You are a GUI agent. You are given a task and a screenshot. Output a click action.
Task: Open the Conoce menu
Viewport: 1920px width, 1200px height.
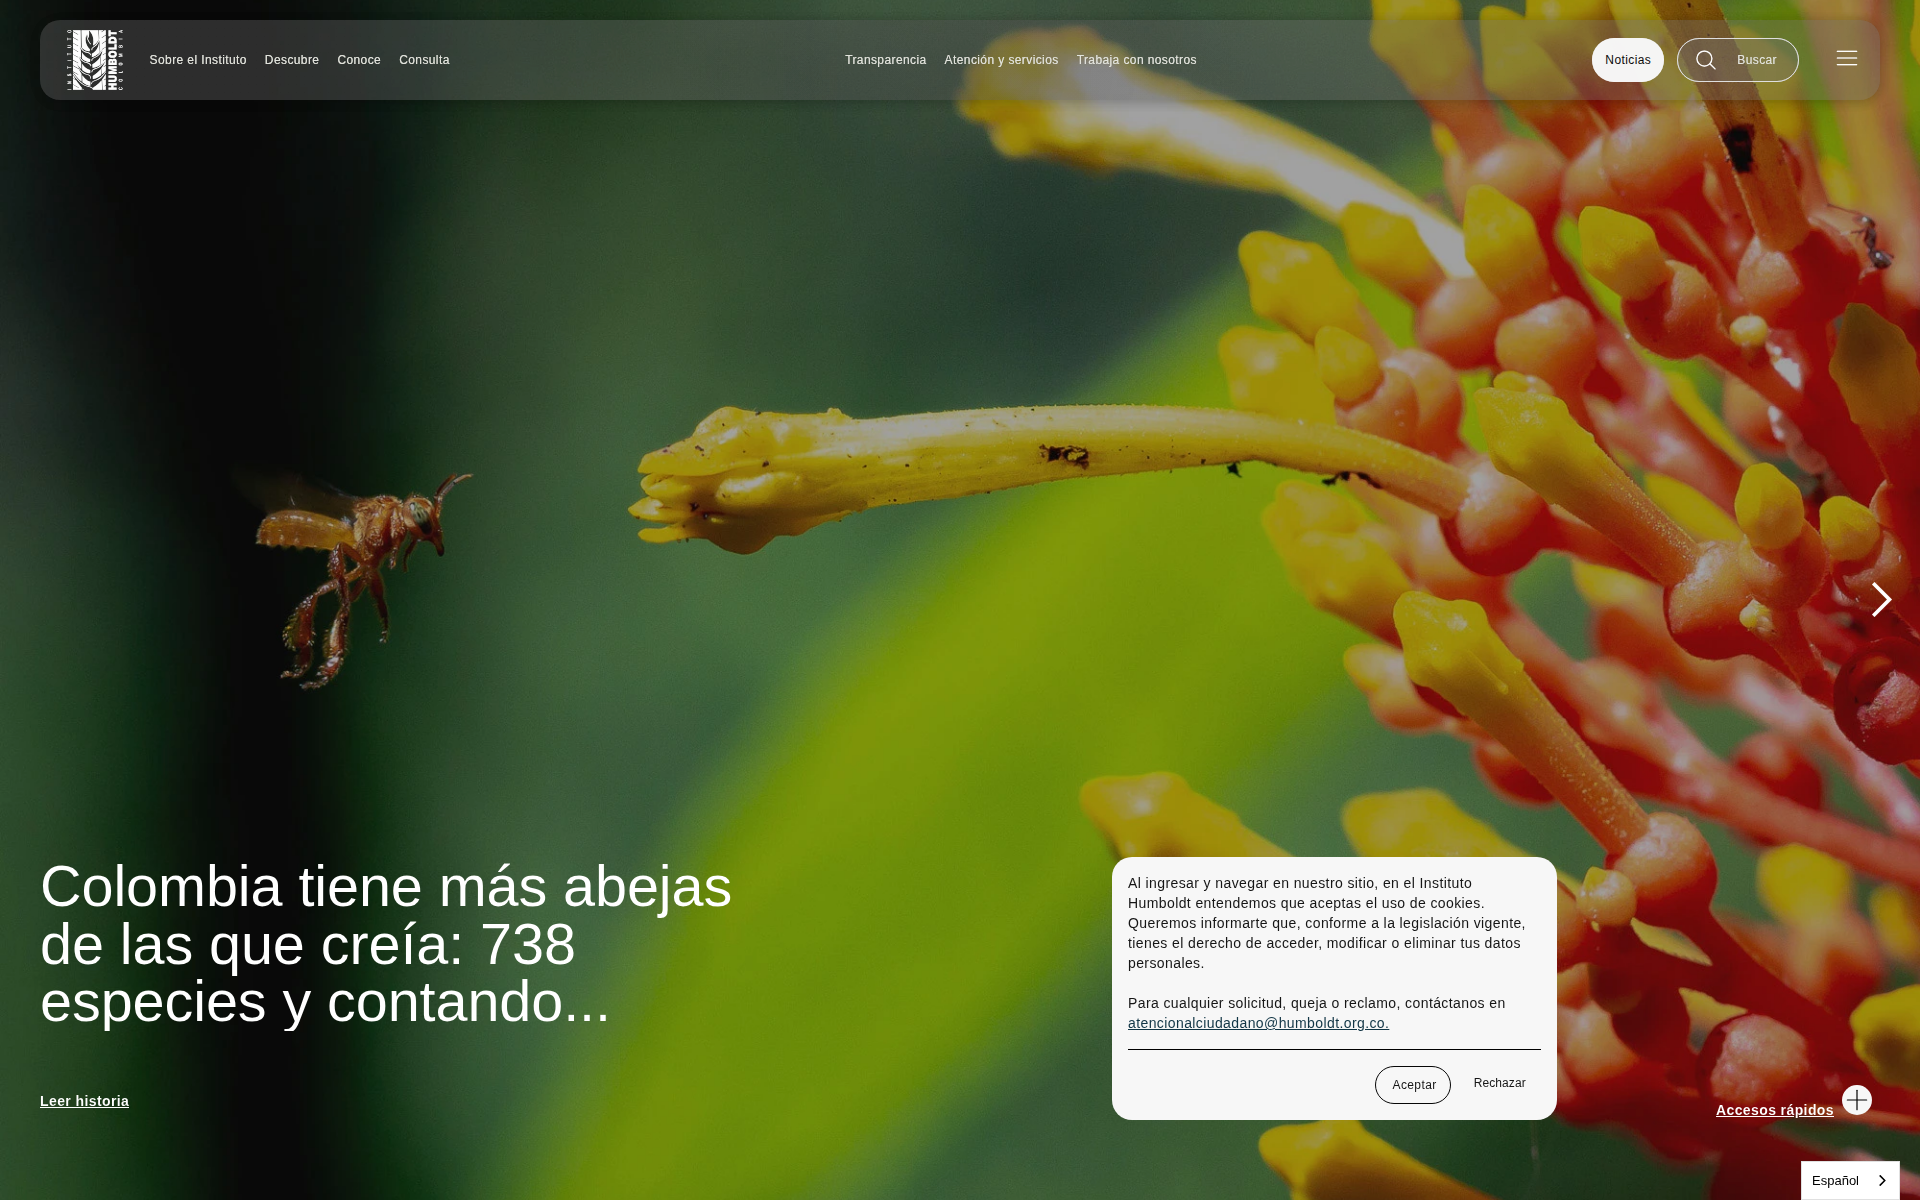pos(359,60)
